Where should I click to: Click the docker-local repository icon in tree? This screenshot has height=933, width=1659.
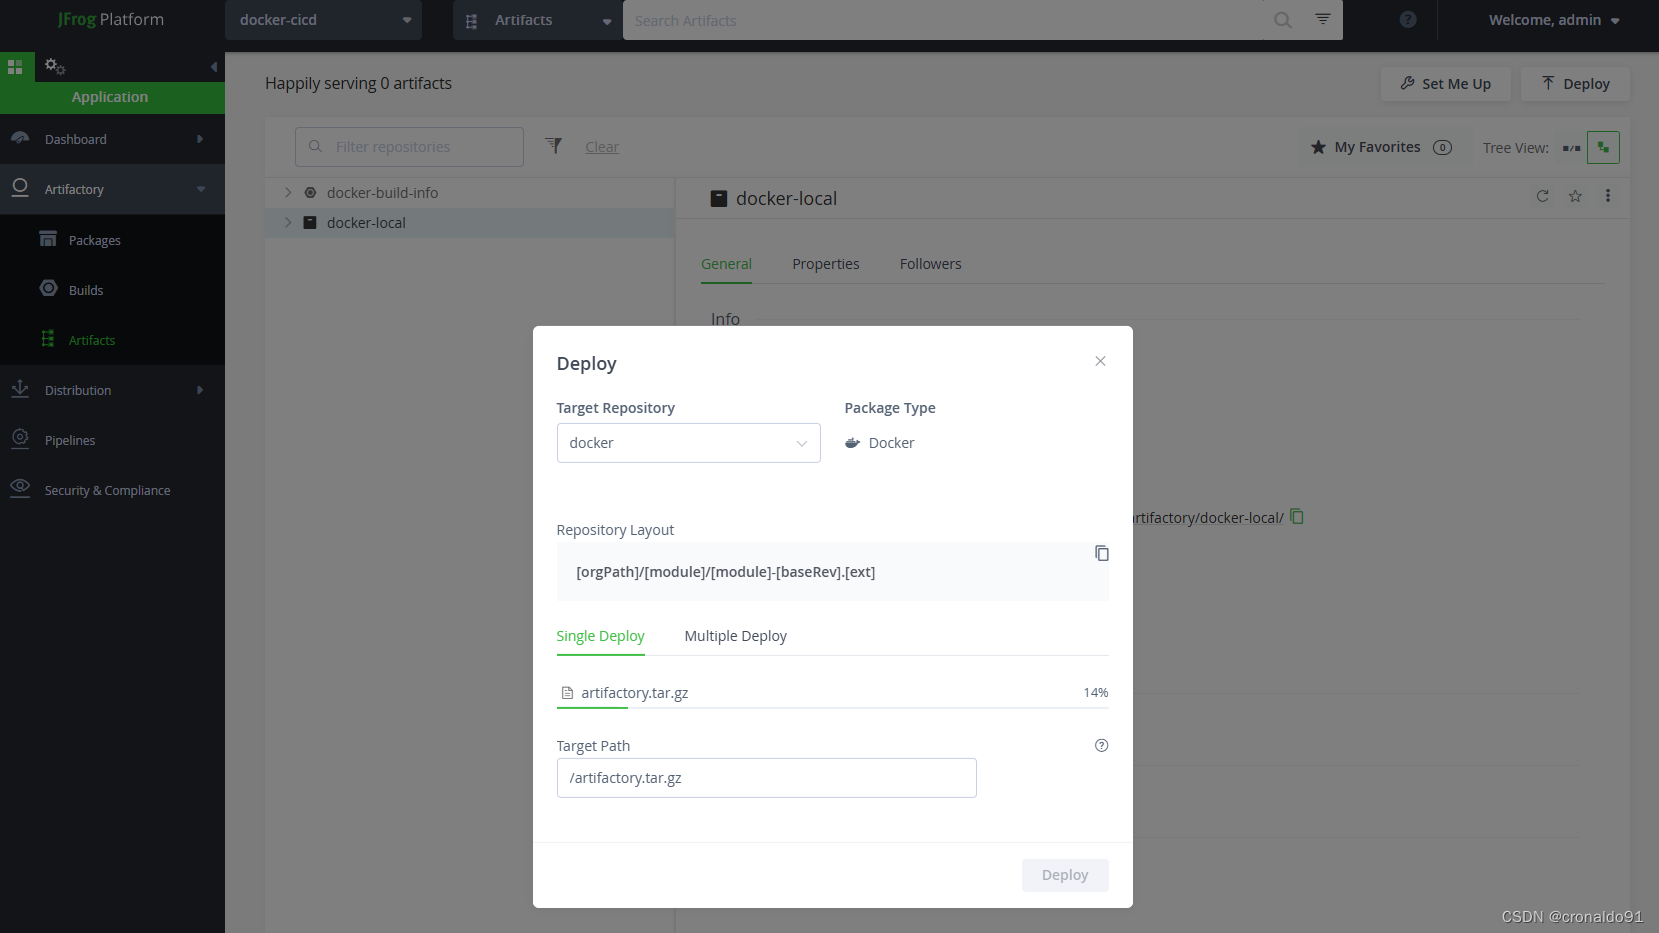[310, 223]
